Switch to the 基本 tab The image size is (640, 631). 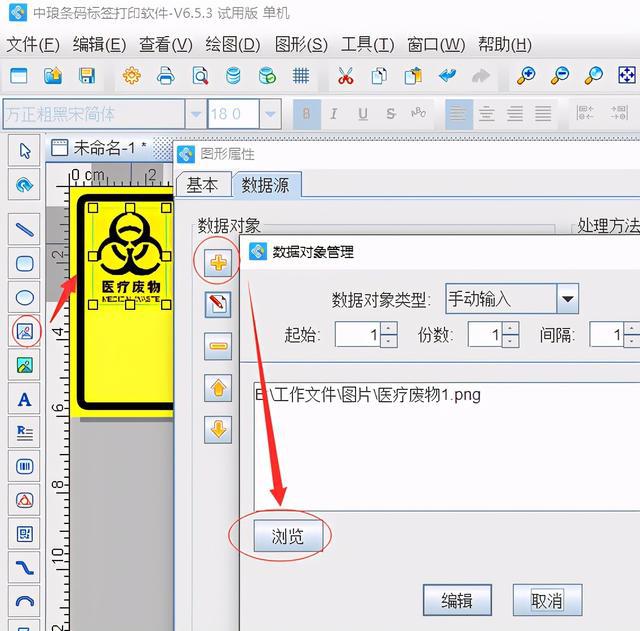(203, 185)
